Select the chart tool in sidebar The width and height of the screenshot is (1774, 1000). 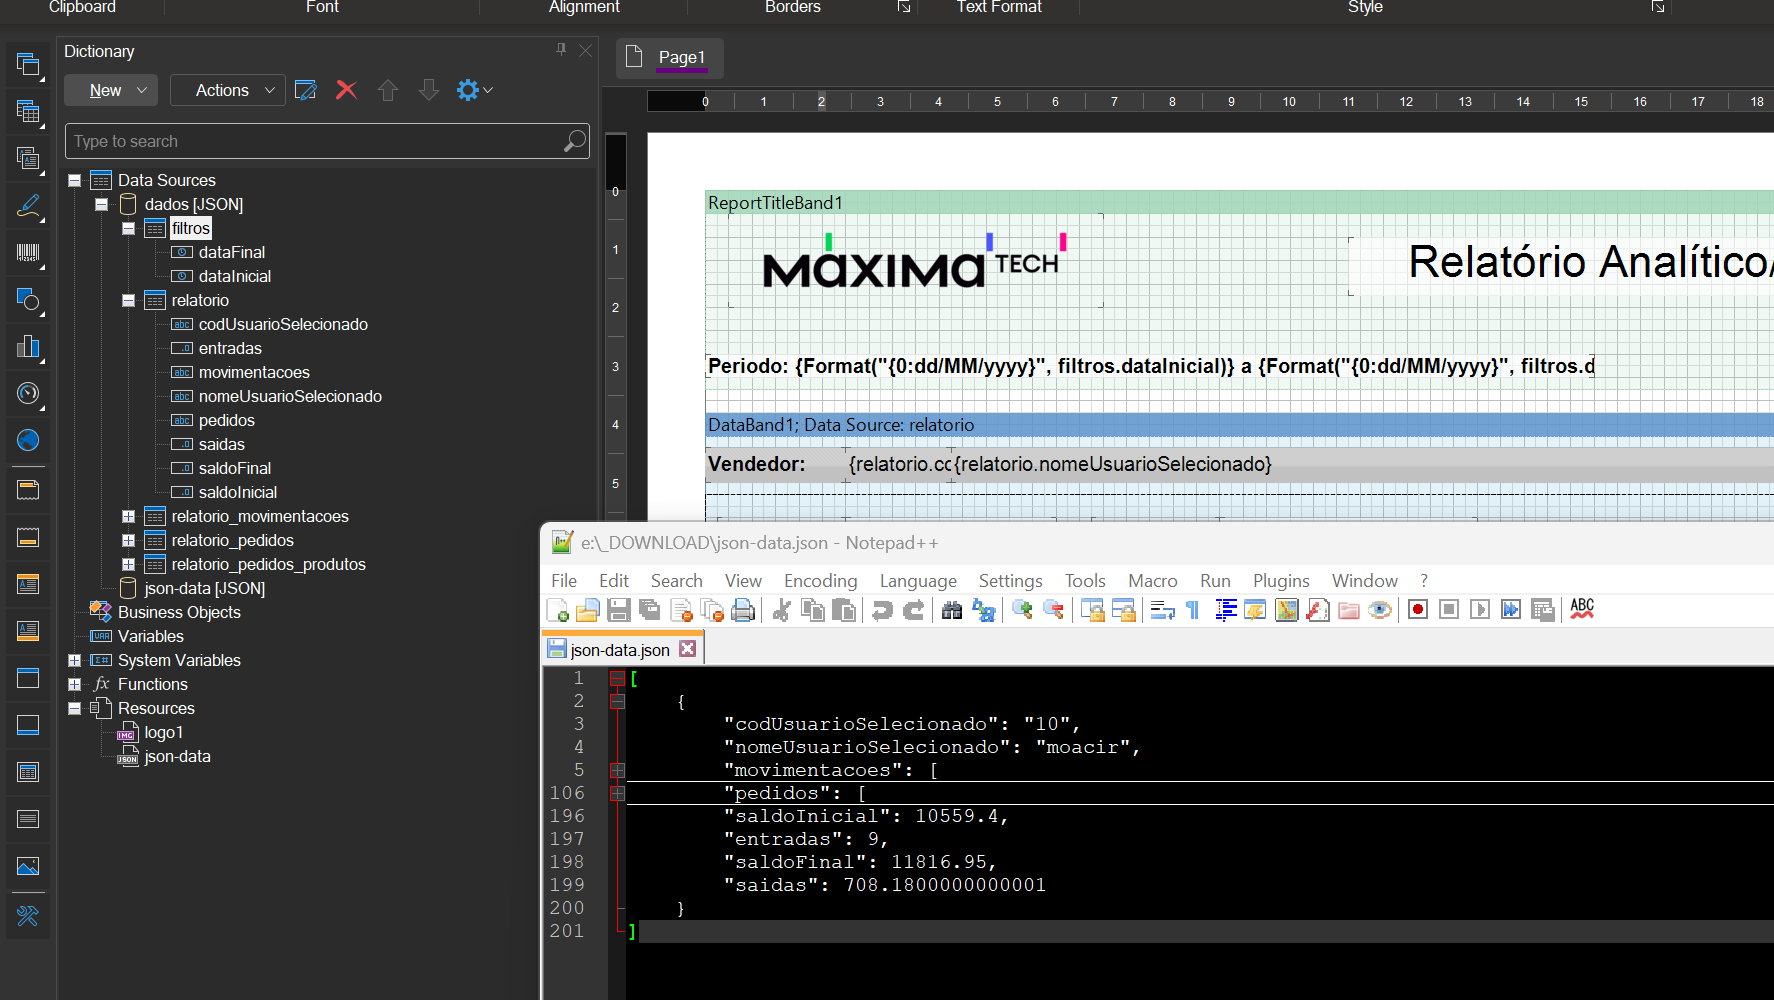coord(28,346)
